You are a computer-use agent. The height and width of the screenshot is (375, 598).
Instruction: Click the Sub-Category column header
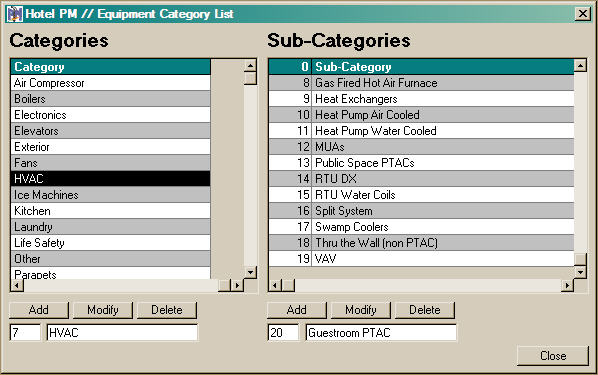coord(443,67)
